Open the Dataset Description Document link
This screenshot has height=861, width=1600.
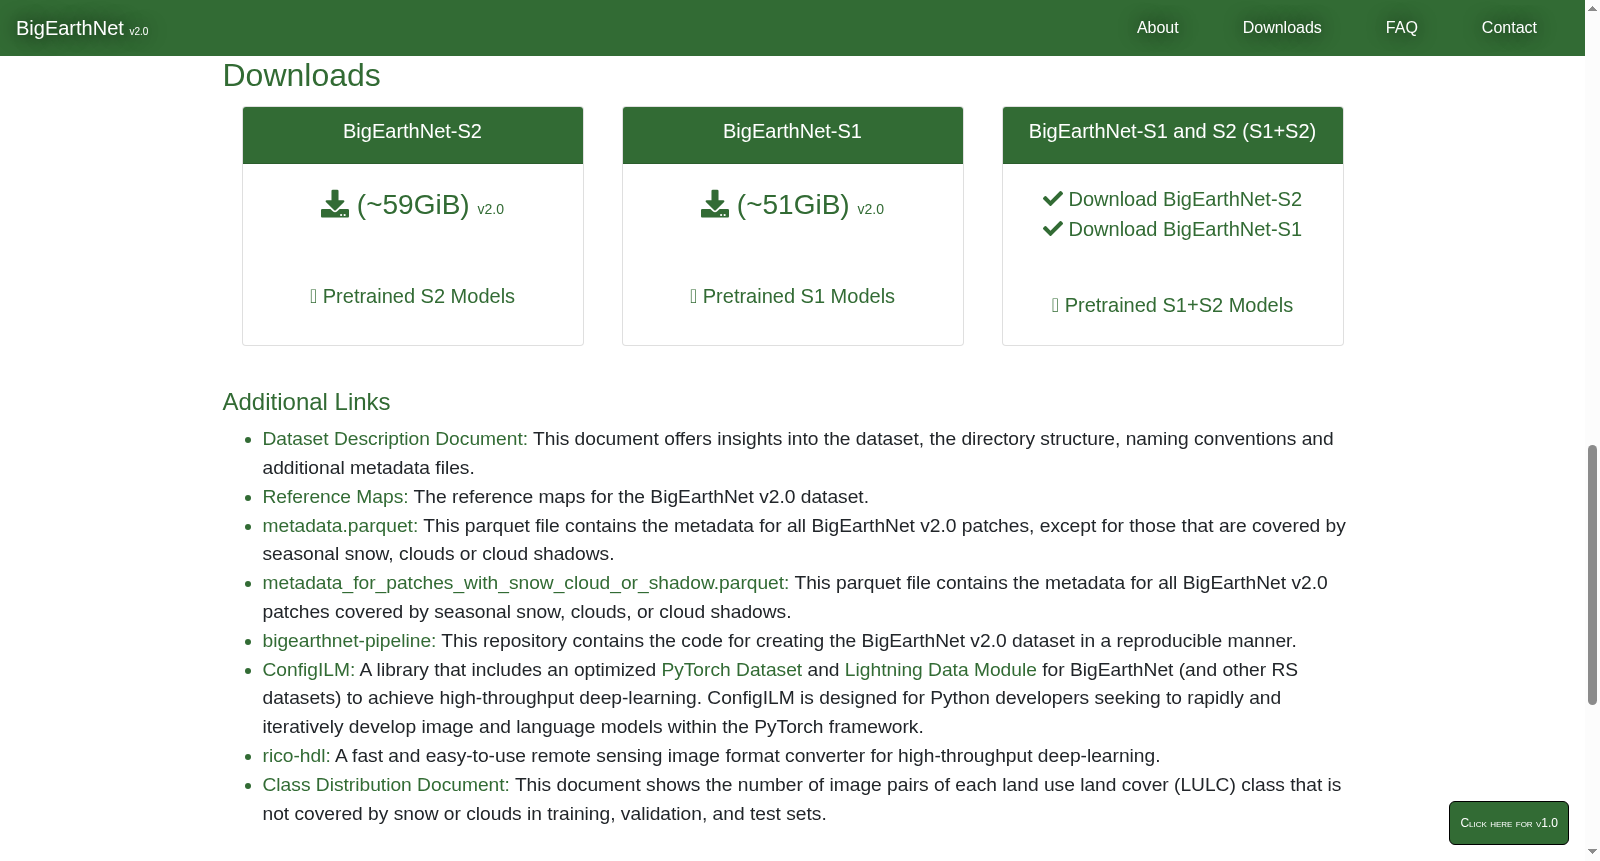395,439
